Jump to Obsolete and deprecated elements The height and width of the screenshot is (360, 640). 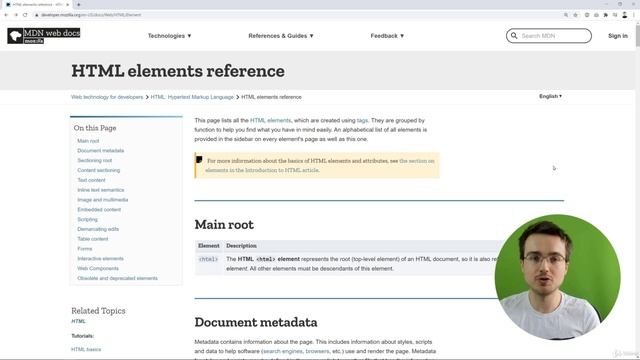tap(117, 278)
